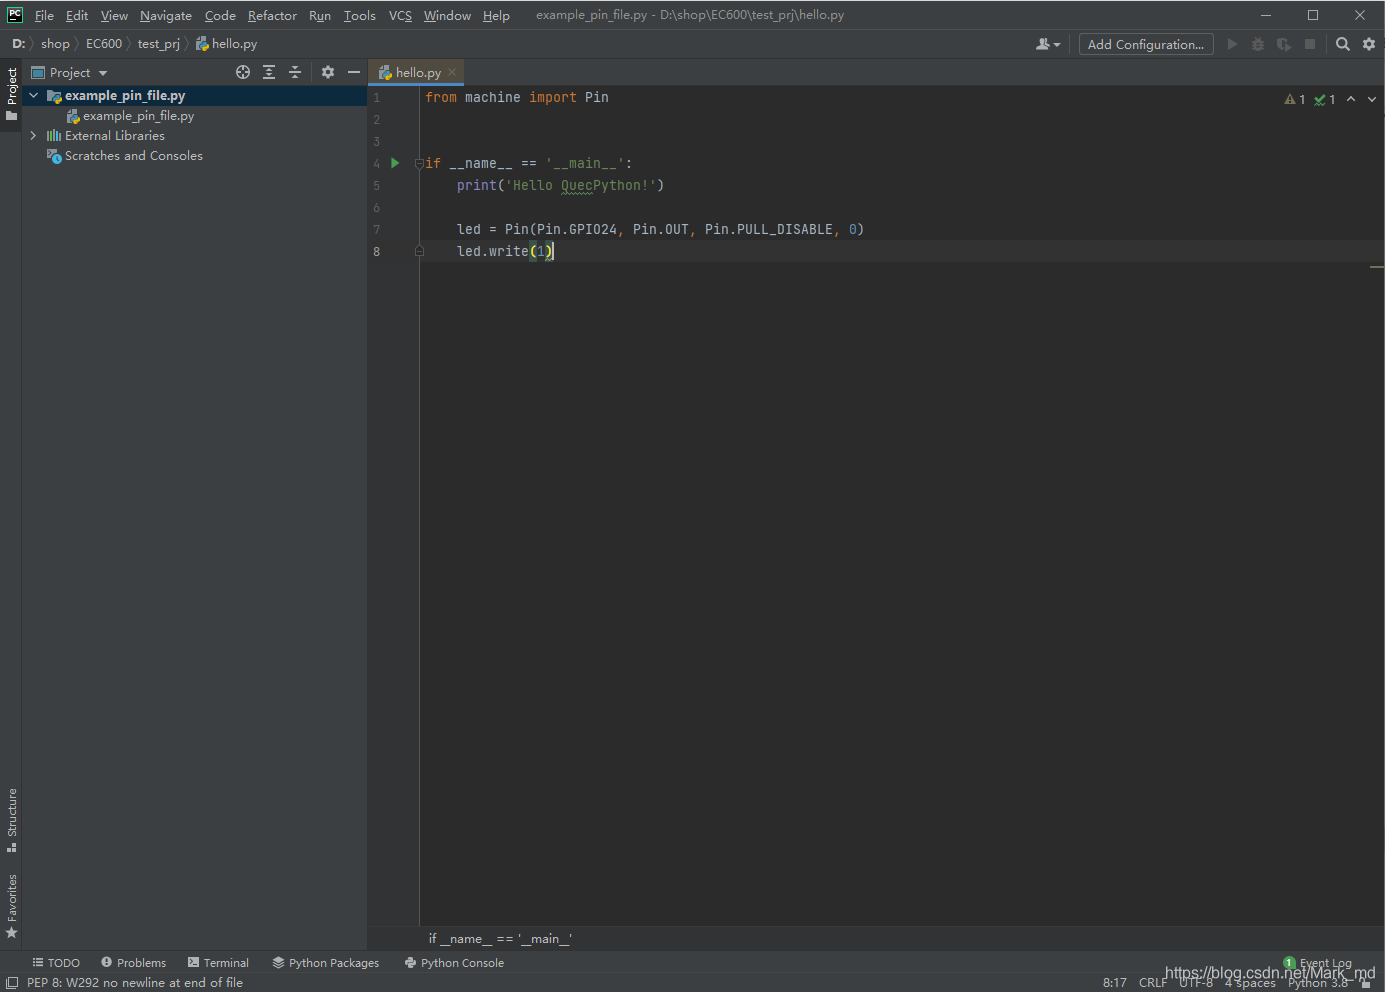Open the Tools menu
Viewport: 1385px width, 992px height.
(360, 15)
